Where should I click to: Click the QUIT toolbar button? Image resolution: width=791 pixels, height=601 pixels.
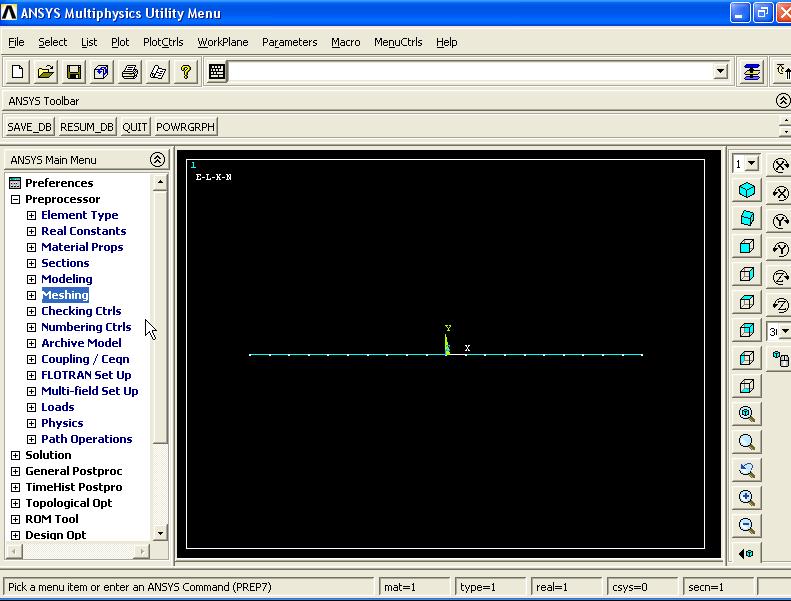point(135,127)
